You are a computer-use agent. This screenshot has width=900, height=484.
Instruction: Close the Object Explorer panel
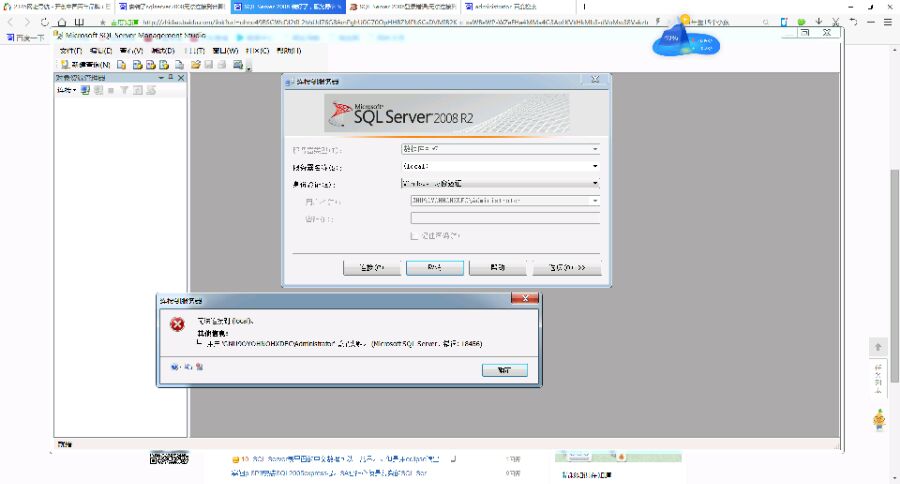point(181,78)
